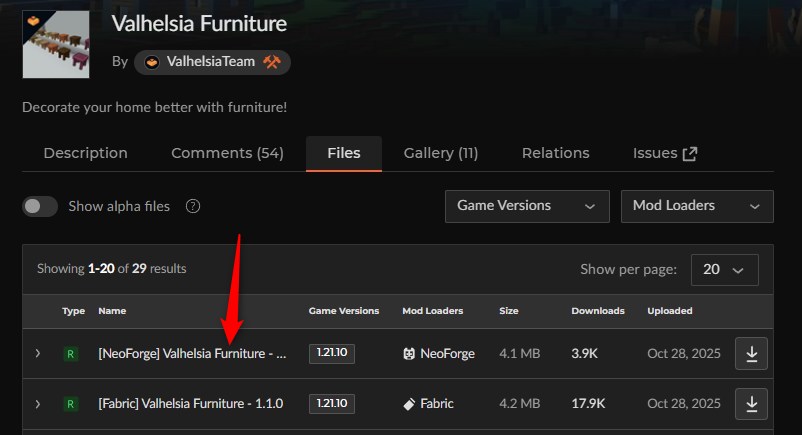
Task: Download the NeoForge file with the download icon
Action: [751, 354]
